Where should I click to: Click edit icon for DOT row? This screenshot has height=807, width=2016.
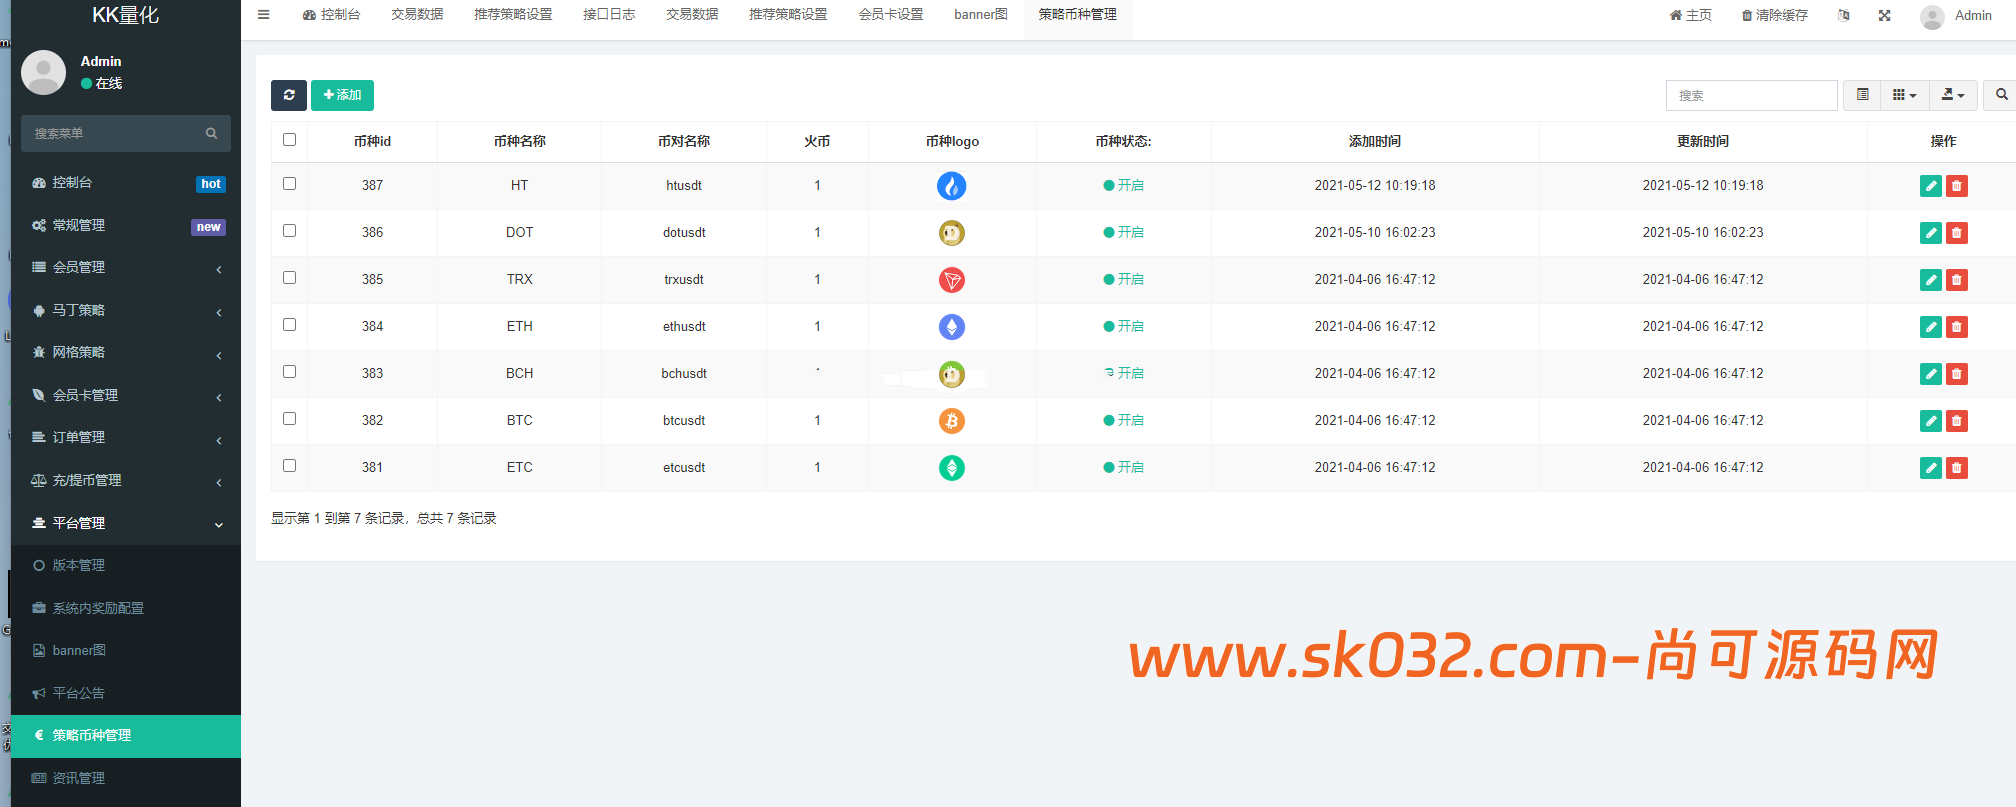1931,233
